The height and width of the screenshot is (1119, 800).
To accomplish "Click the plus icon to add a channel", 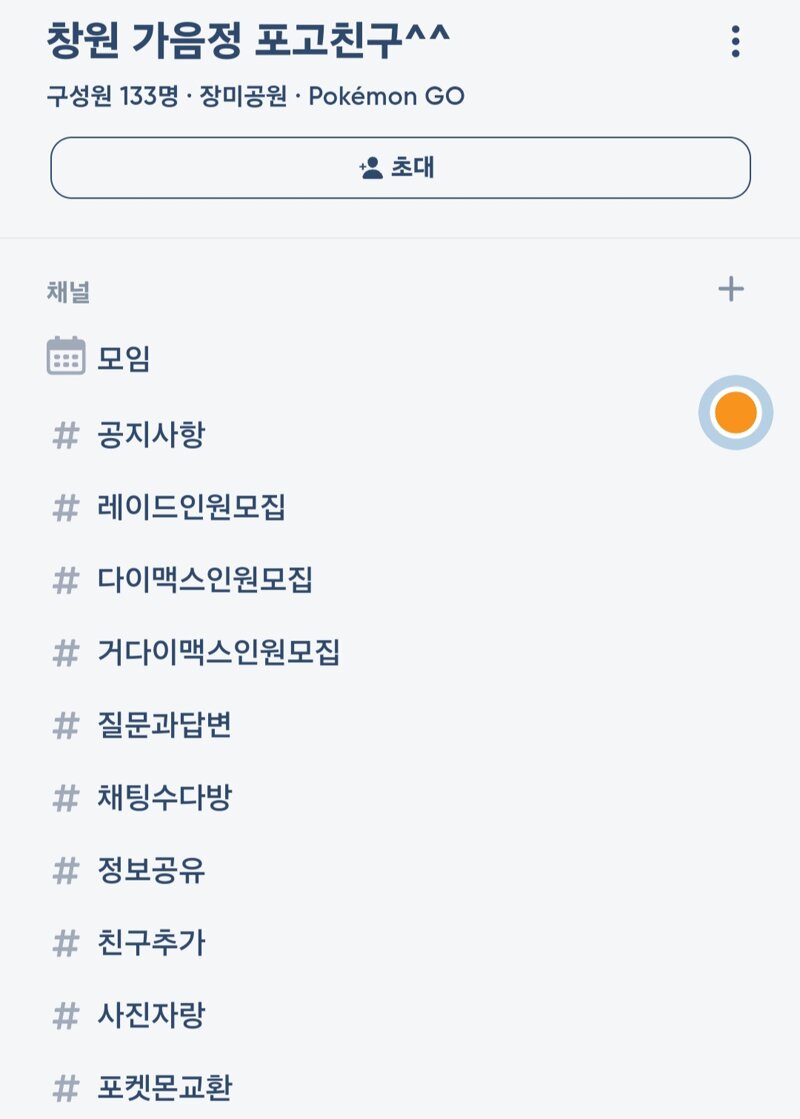I will [x=731, y=289].
